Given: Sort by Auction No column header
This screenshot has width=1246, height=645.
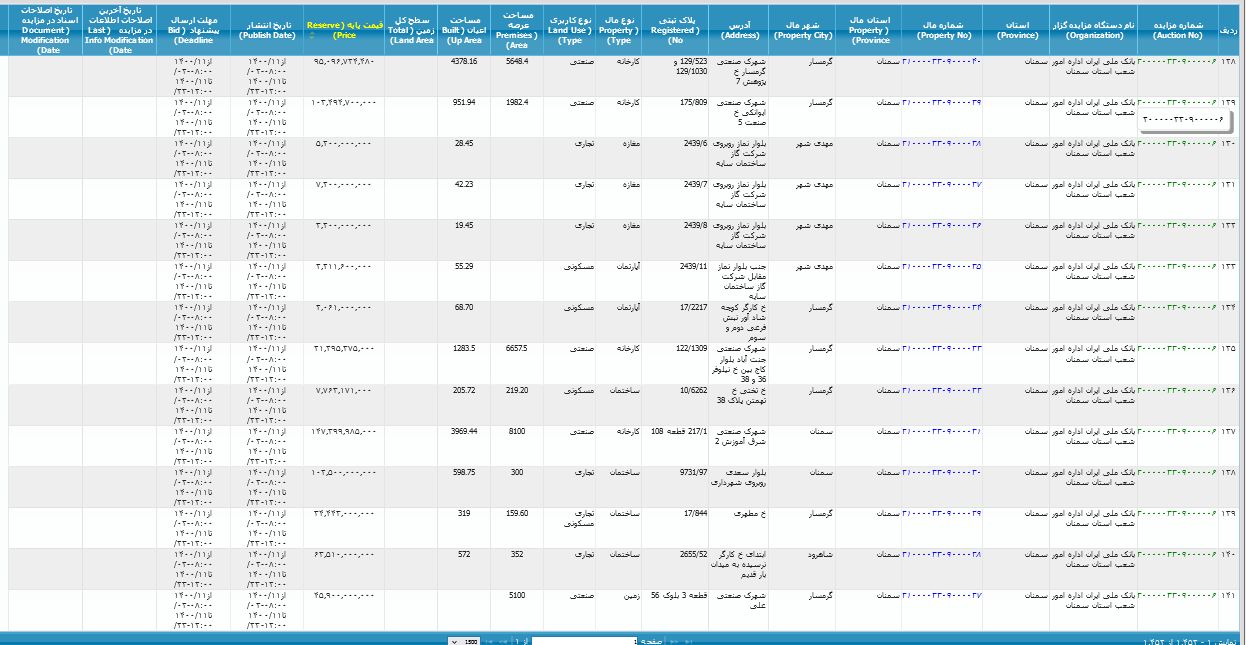Looking at the screenshot, I should pos(1177,28).
